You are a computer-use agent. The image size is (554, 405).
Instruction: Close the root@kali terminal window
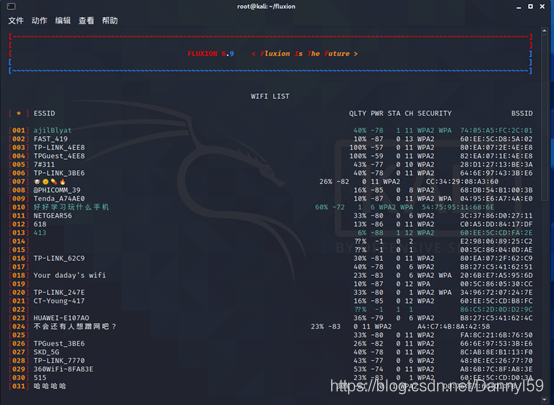542,6
